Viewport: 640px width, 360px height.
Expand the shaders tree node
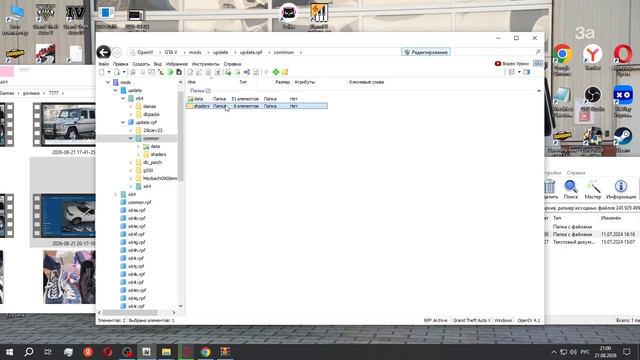pyautogui.click(x=138, y=154)
